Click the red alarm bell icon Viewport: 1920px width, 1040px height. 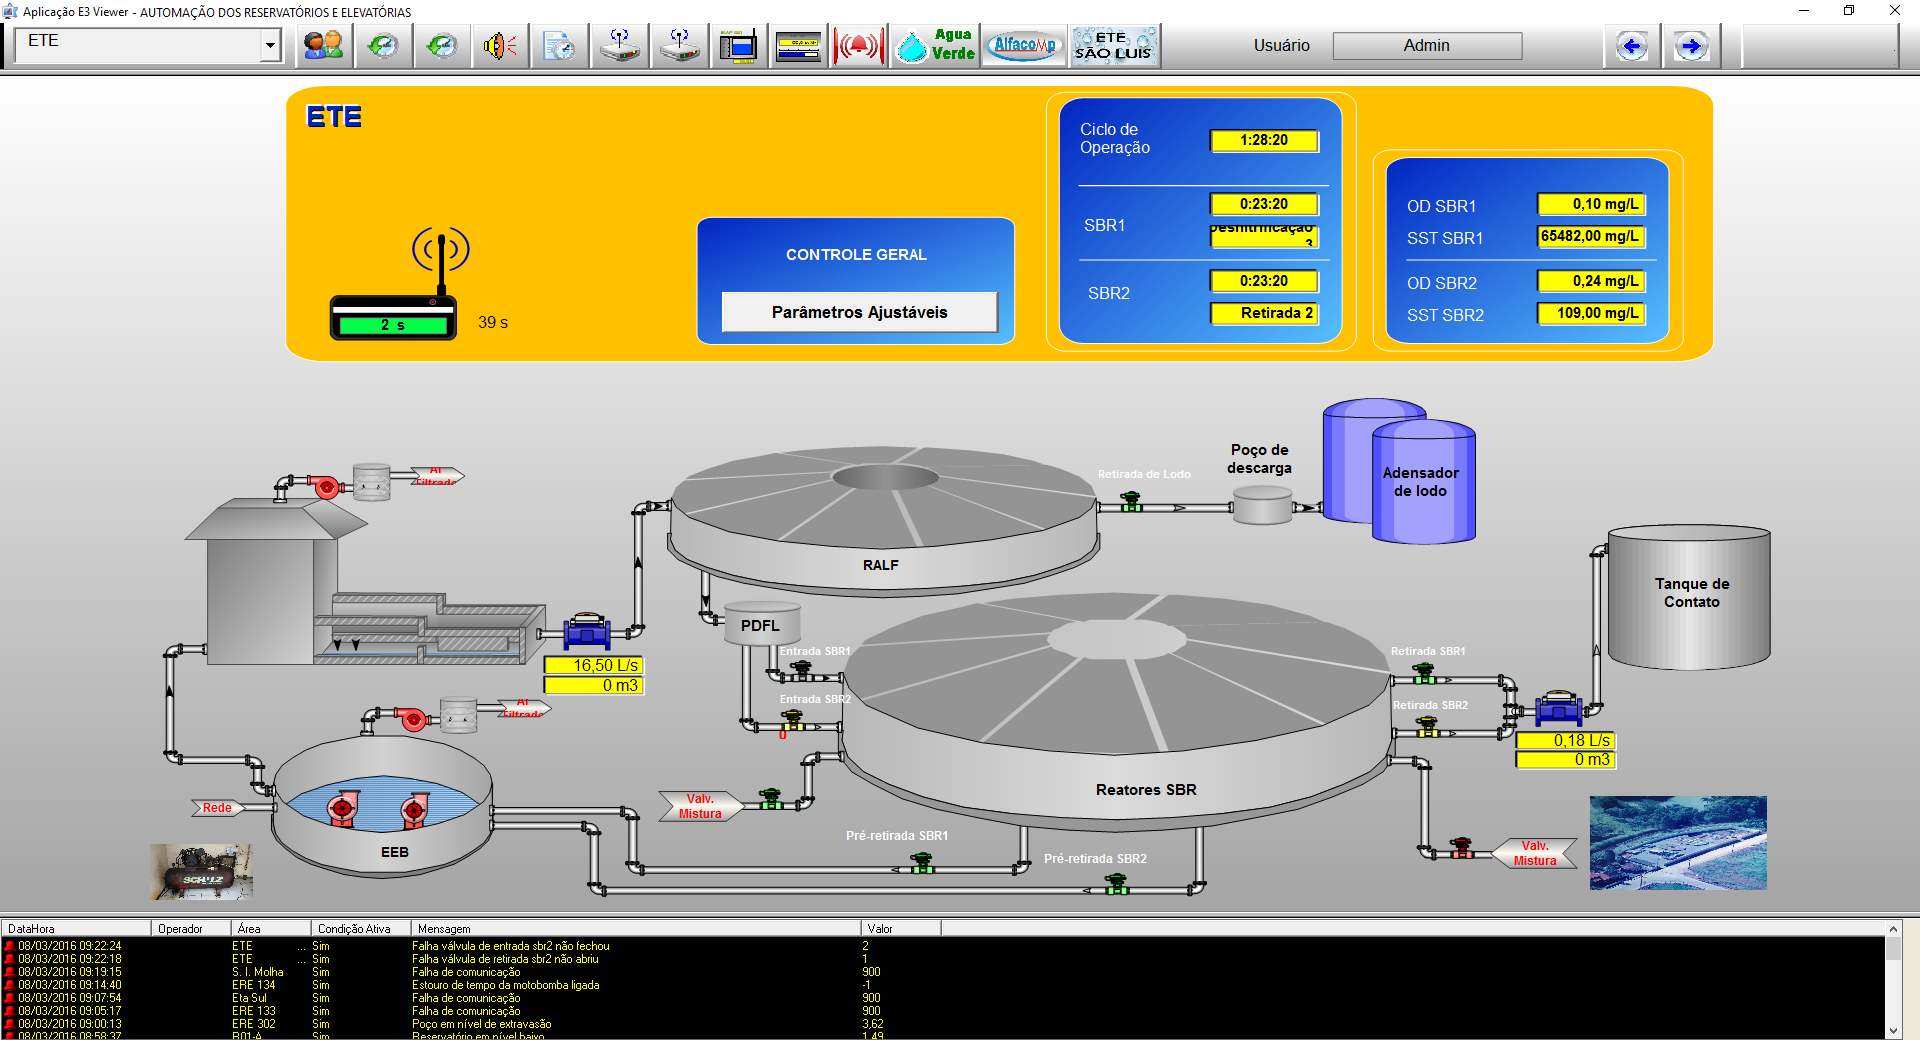point(858,46)
